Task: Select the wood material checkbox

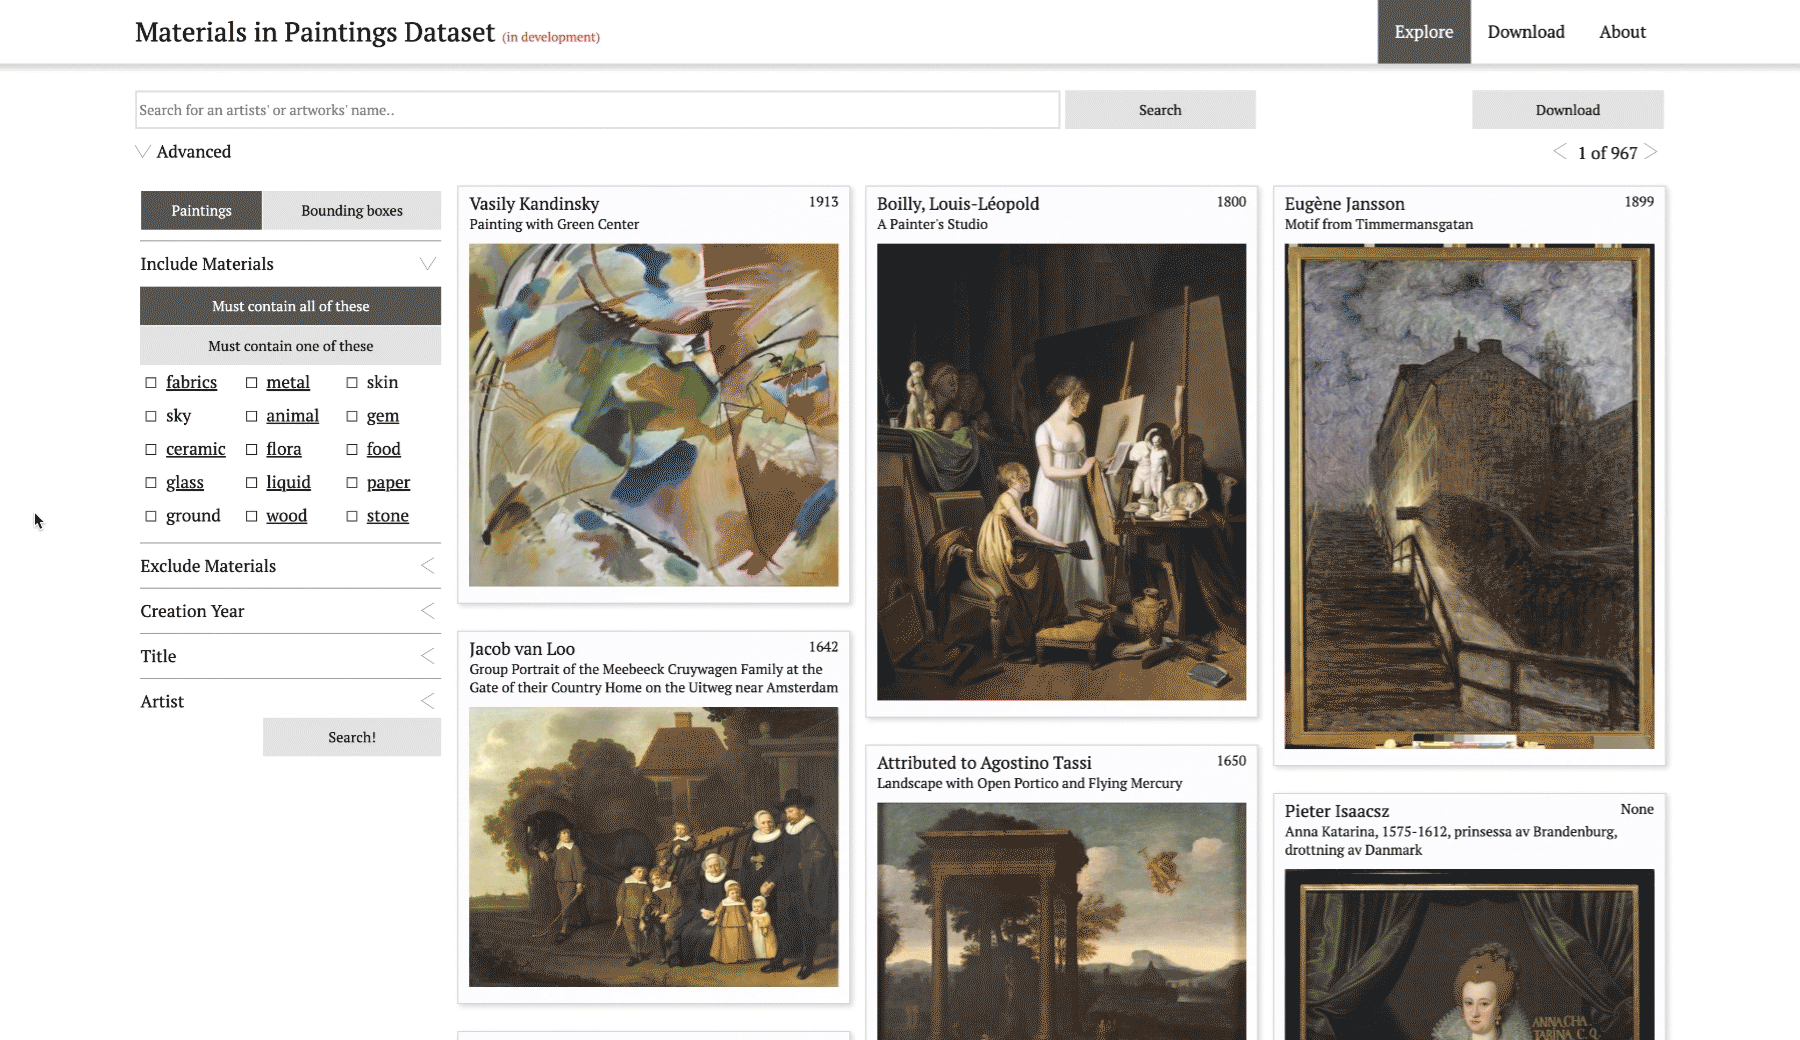Action: tap(252, 516)
